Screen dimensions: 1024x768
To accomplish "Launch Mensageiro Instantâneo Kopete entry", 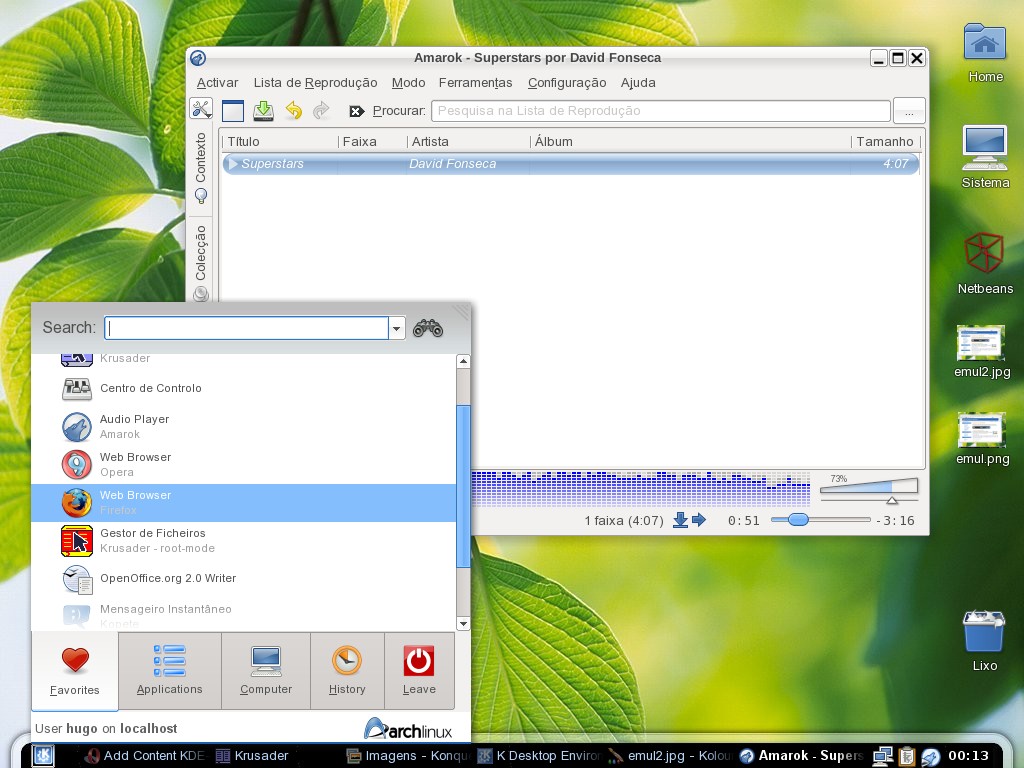I will click(243, 616).
